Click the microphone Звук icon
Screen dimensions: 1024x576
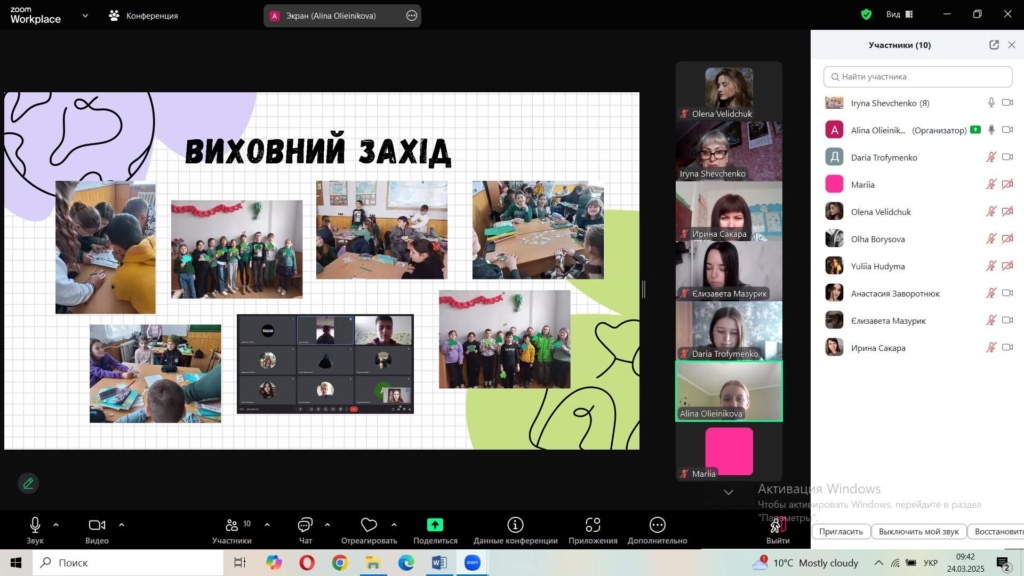pyautogui.click(x=35, y=524)
